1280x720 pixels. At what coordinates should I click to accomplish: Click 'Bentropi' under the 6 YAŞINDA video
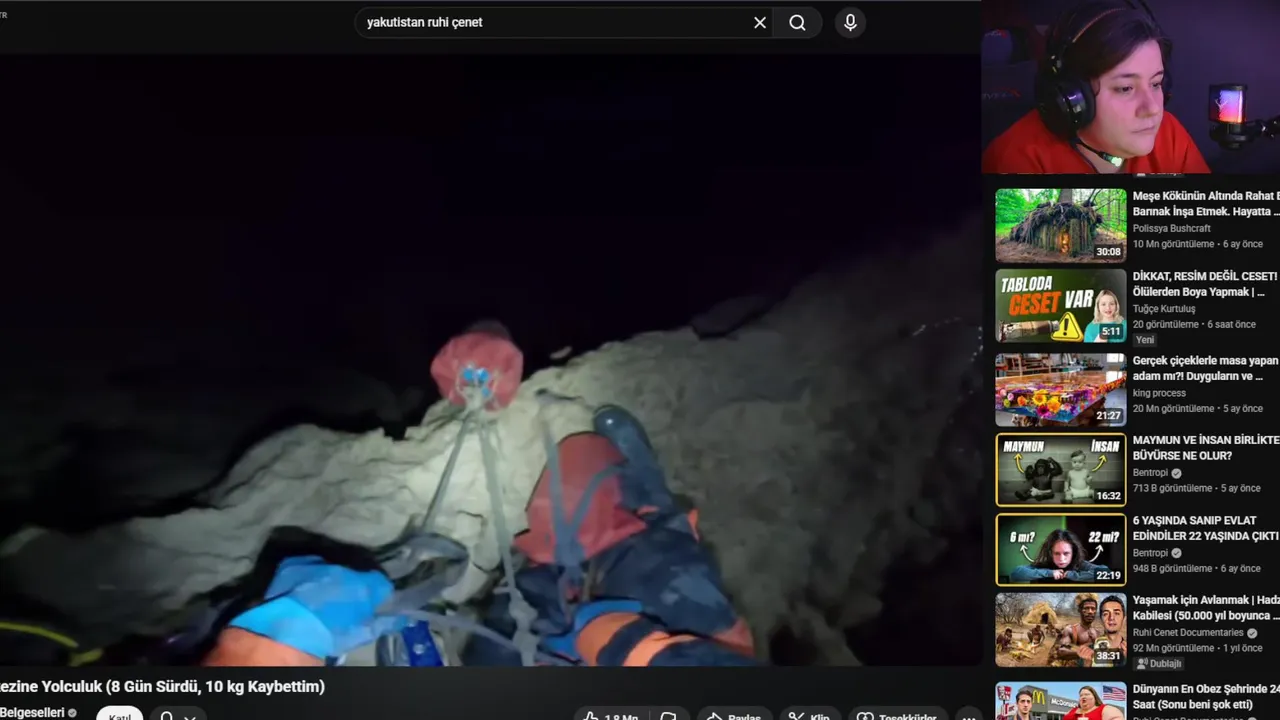click(1150, 553)
